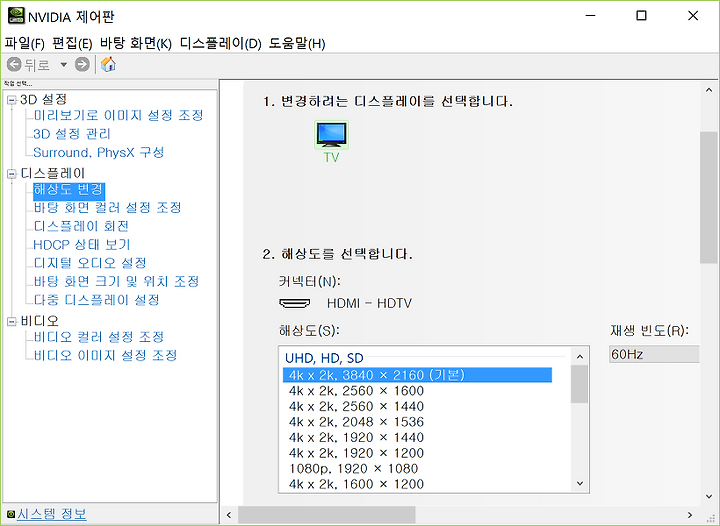Go to the Home page icon
This screenshot has width=720, height=526.
108,64
